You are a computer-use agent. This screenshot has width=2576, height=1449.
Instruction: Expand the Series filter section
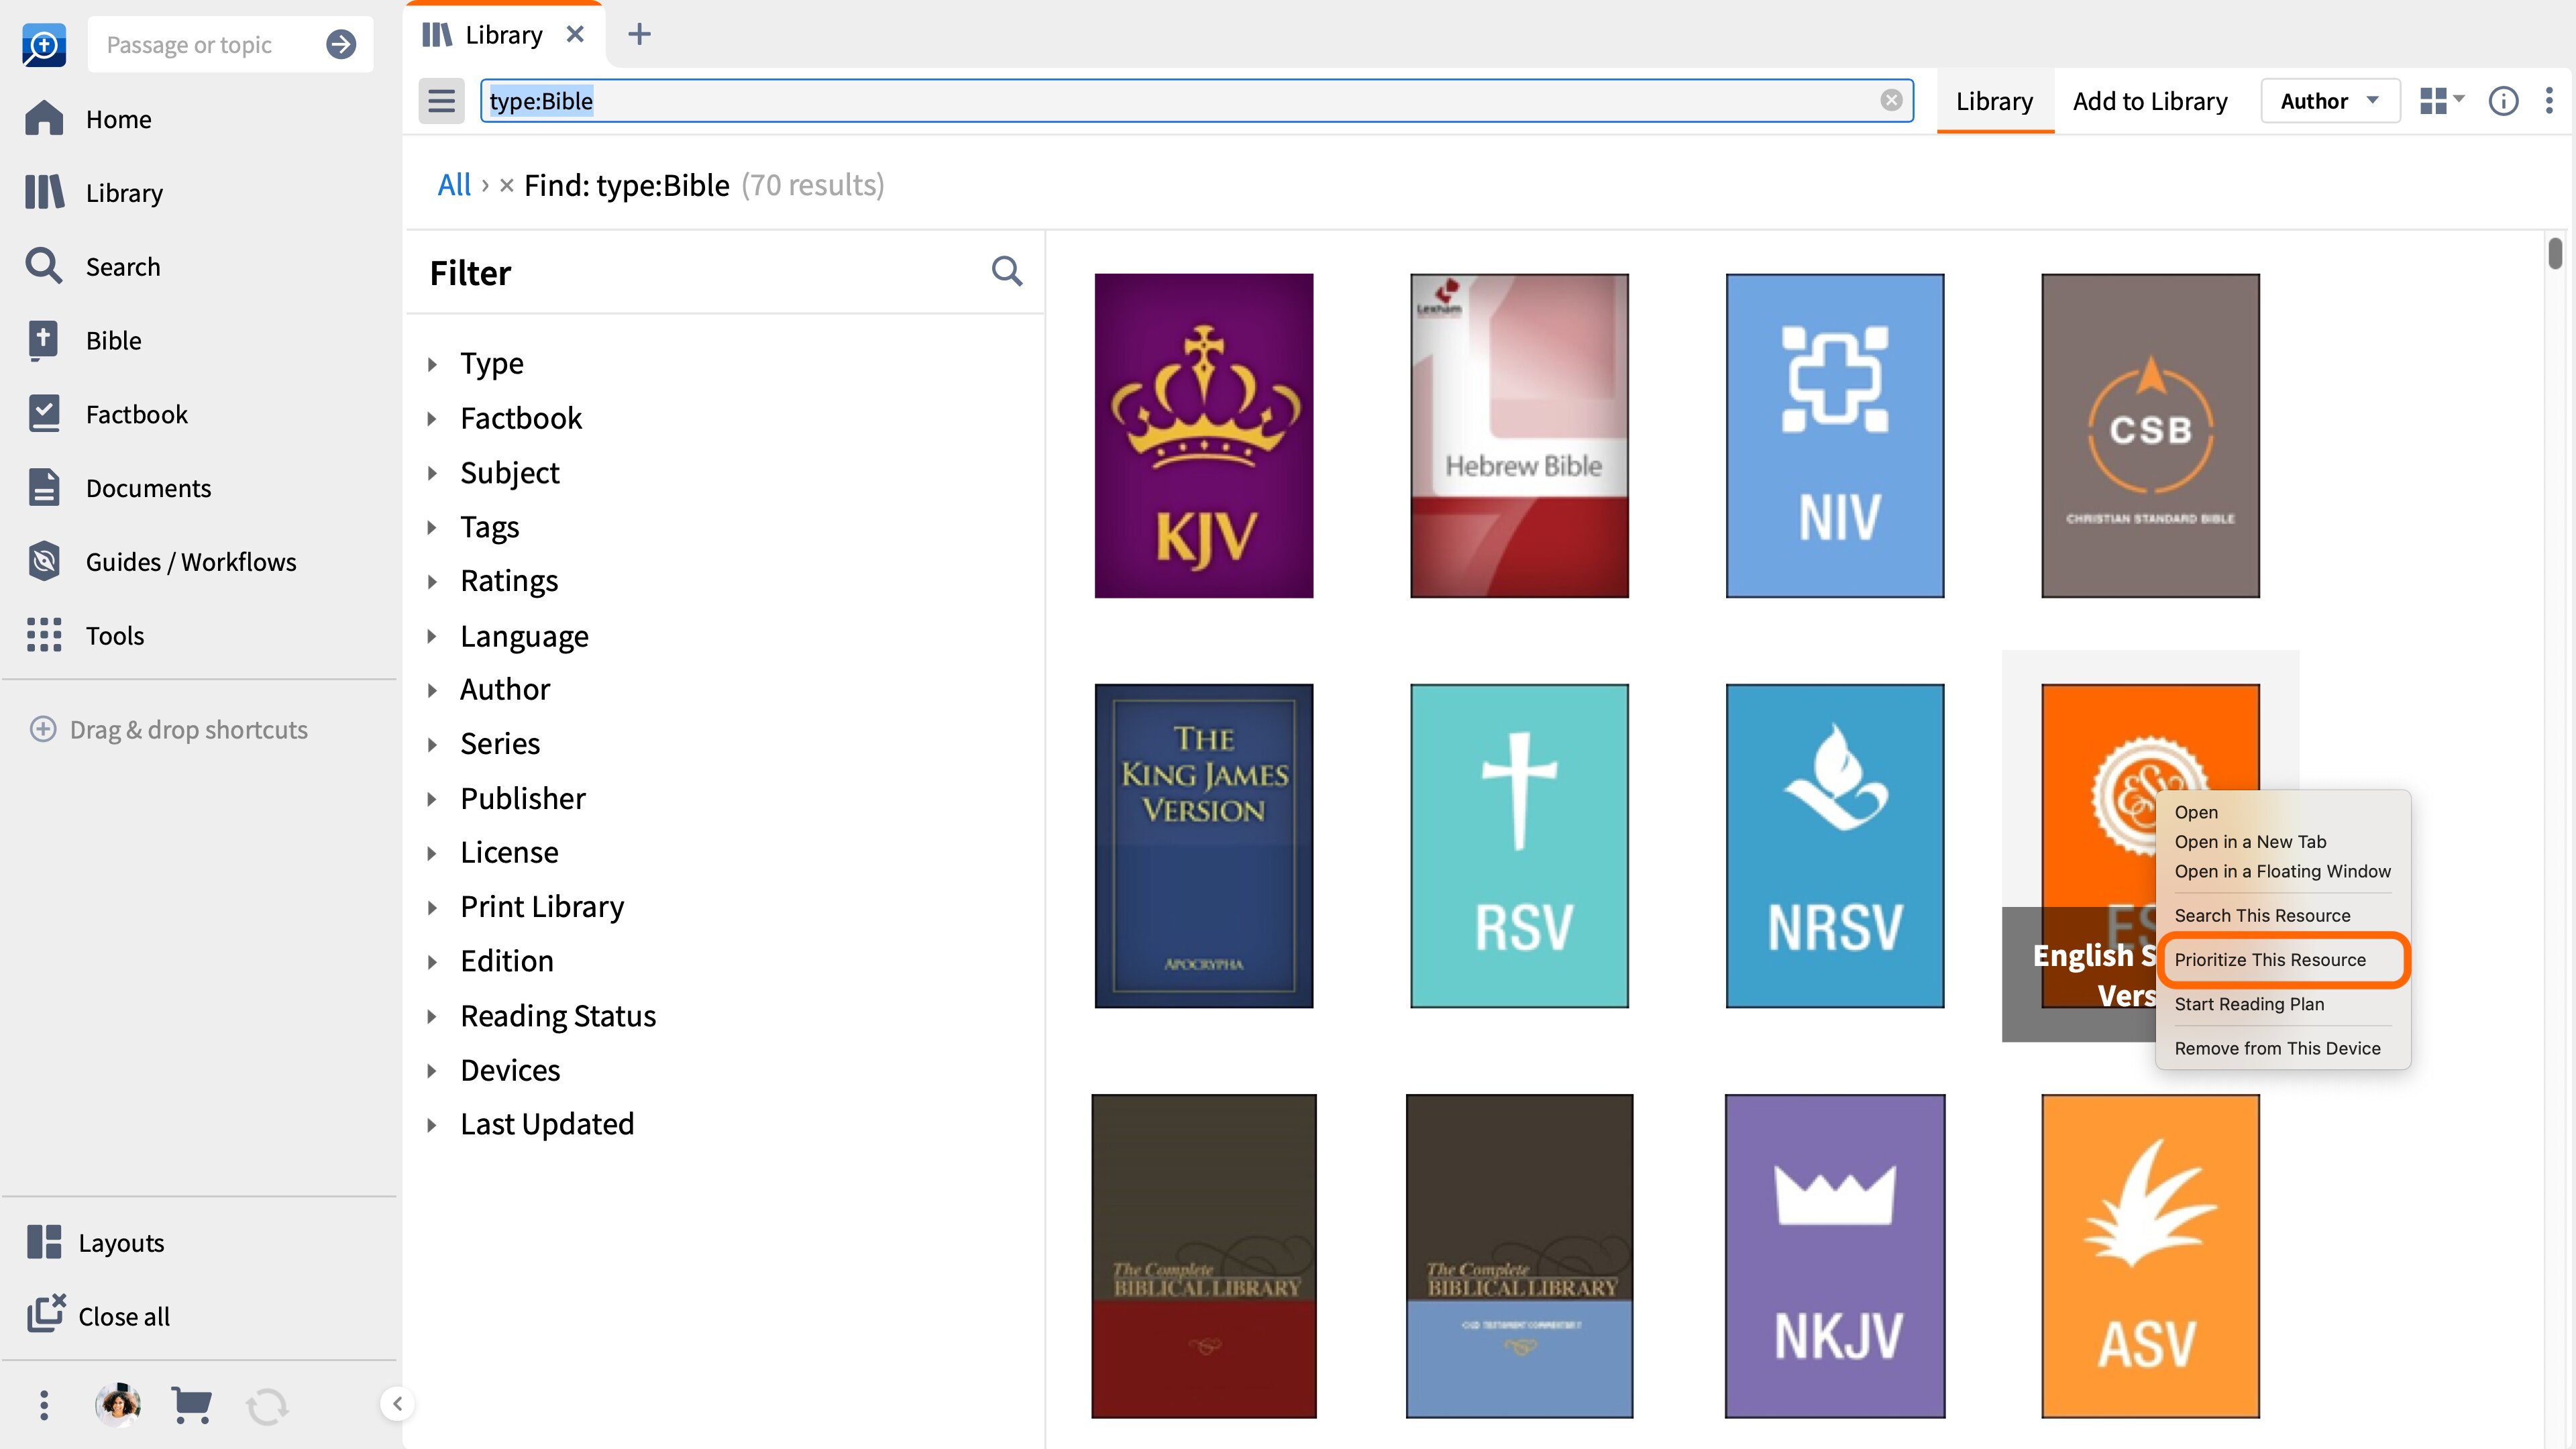click(431, 744)
